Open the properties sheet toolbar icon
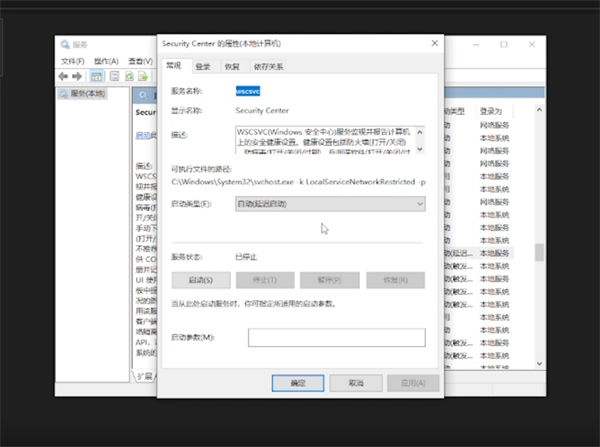 [114, 76]
